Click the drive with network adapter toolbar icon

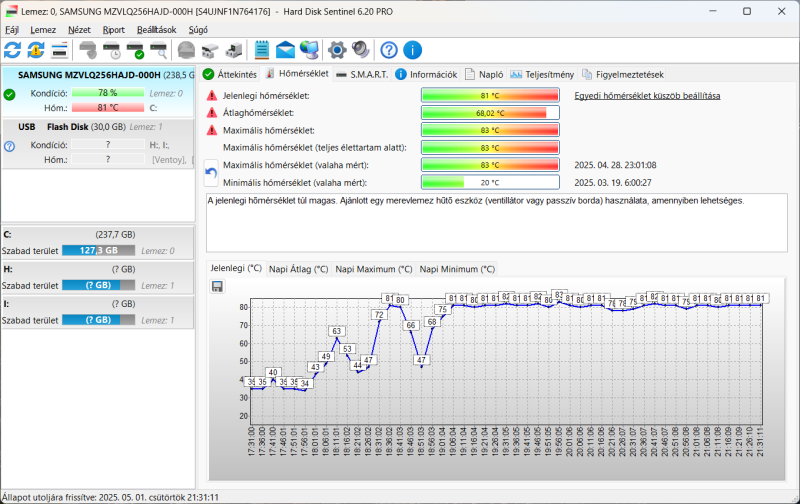[x=233, y=50]
